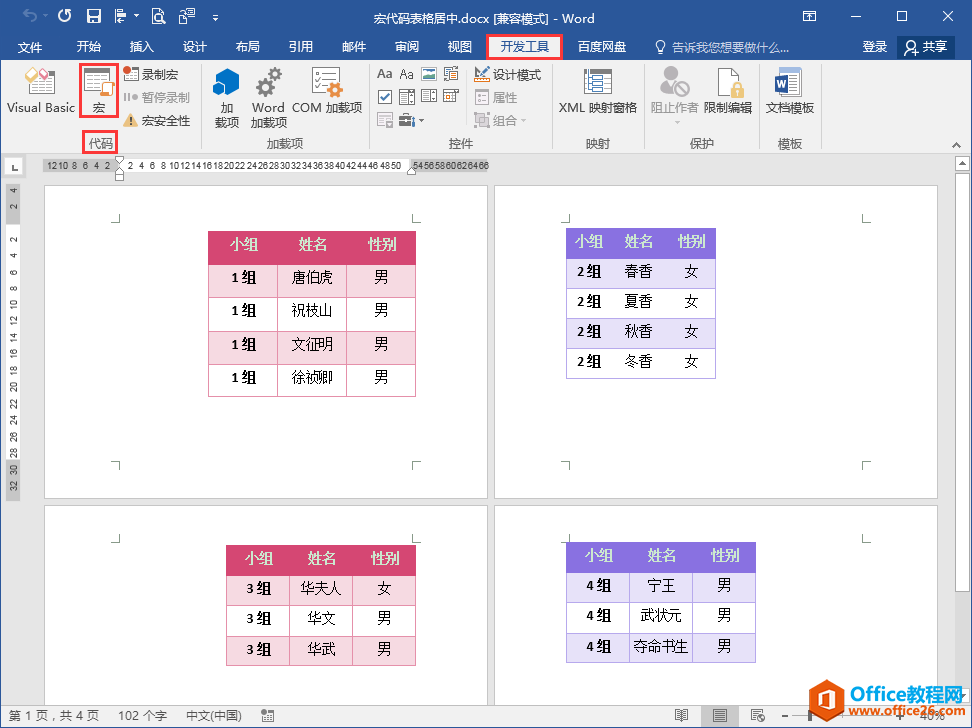The width and height of the screenshot is (972, 728).
Task: Switch to print layout view icon
Action: (719, 716)
